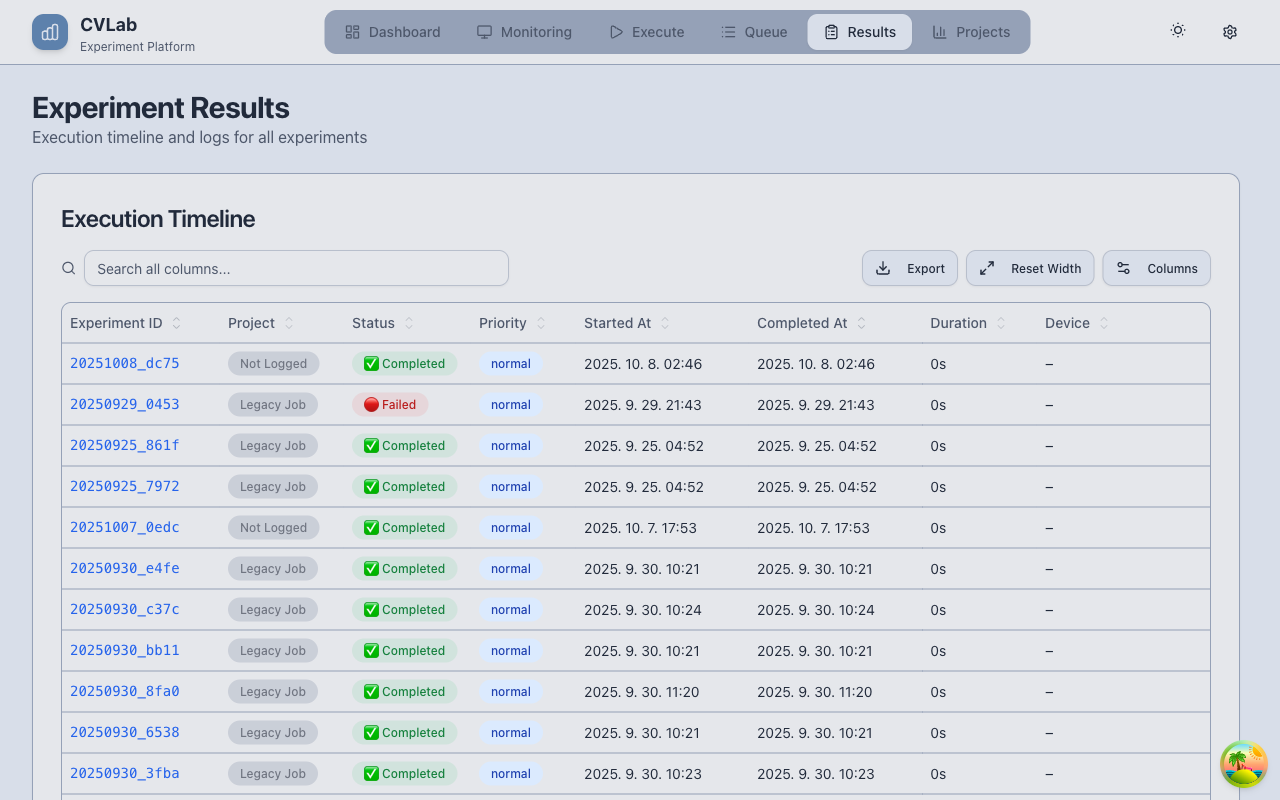Click the Failed status badge

[390, 405]
